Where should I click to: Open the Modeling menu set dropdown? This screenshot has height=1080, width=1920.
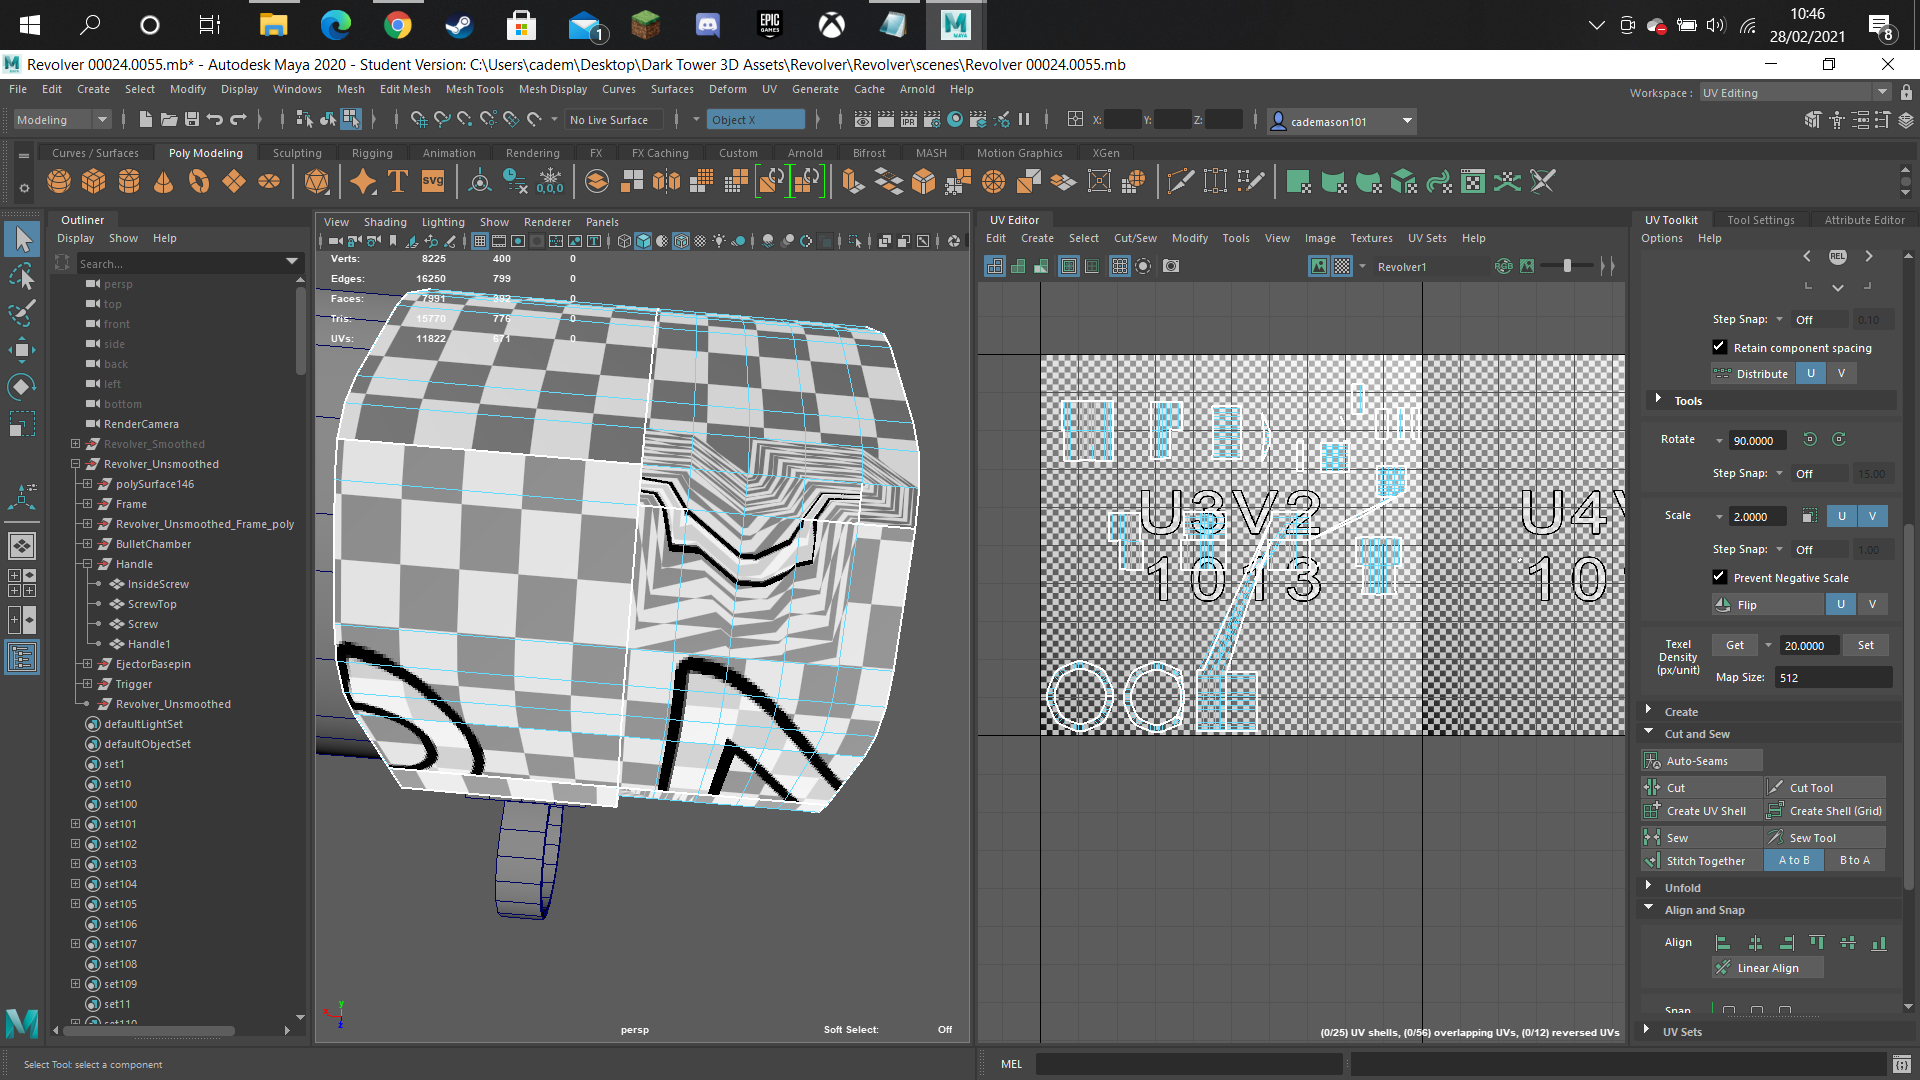pos(62,120)
